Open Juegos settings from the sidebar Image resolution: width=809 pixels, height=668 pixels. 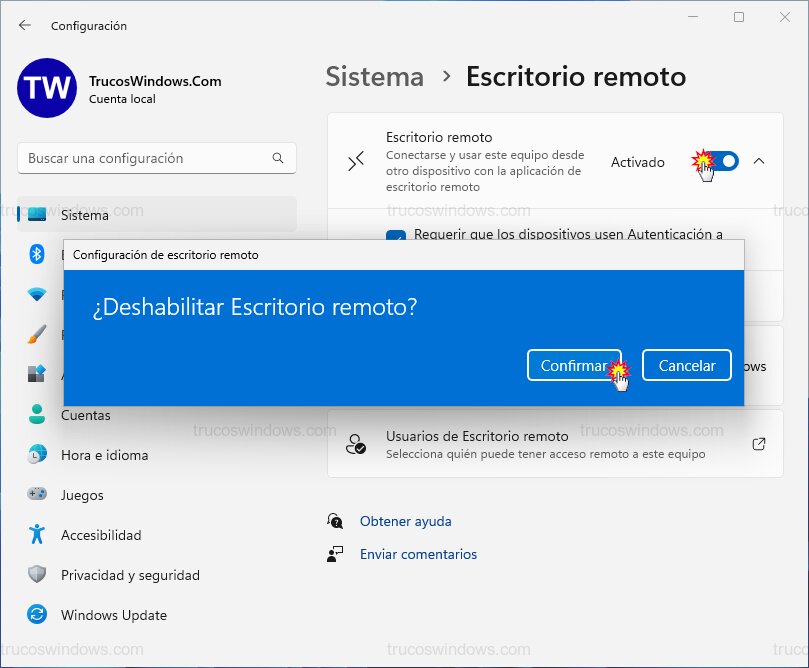click(80, 495)
